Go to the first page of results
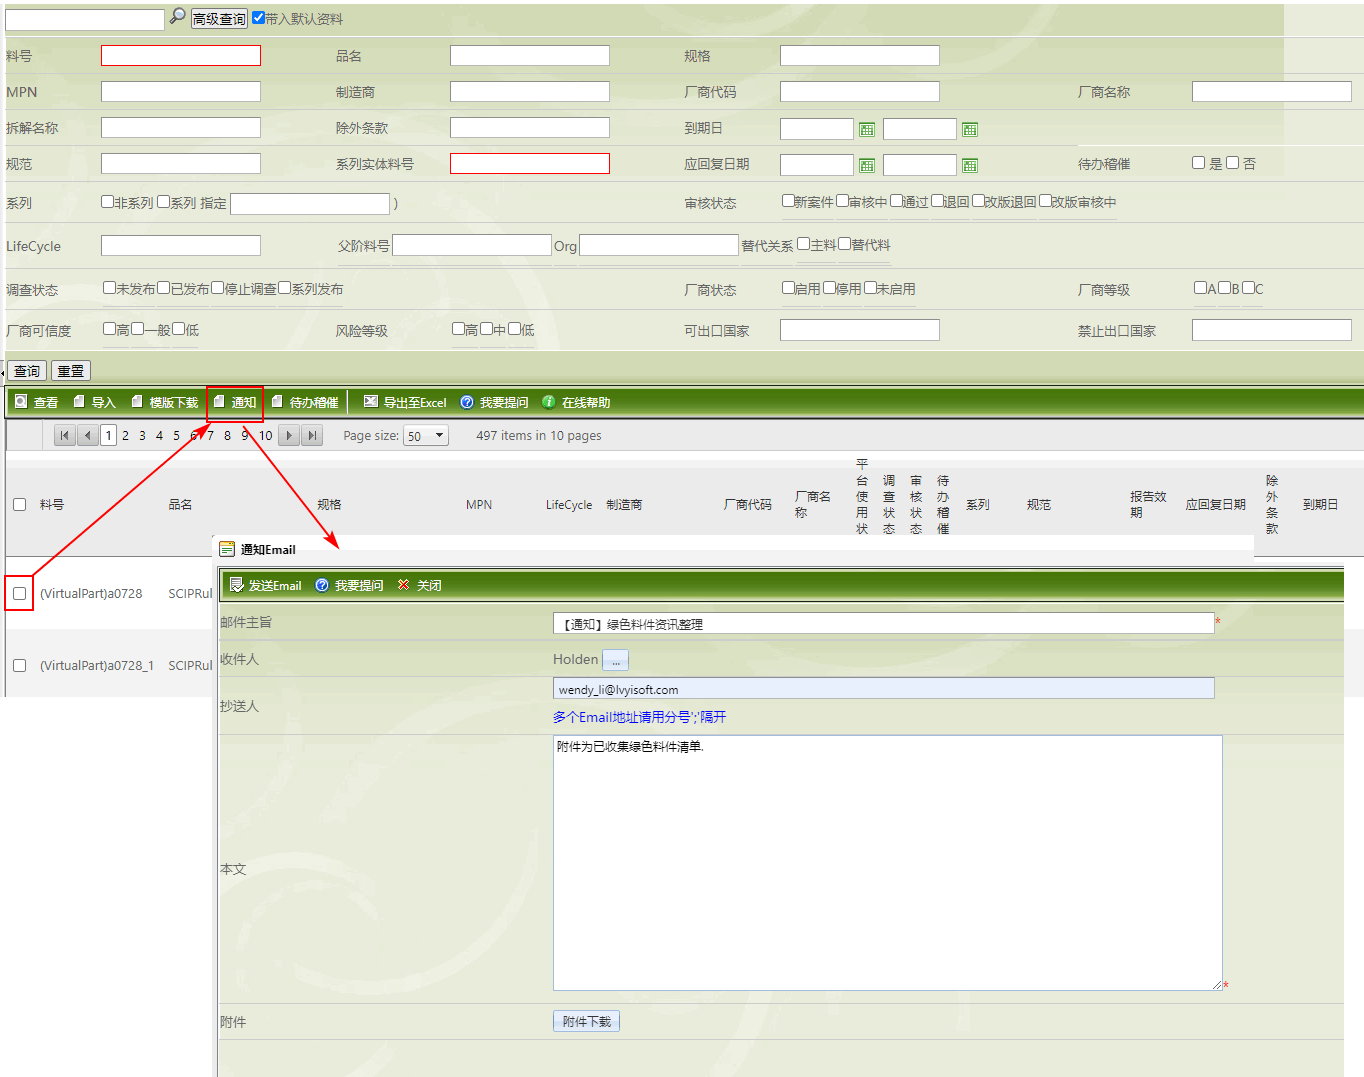Viewport: 1364px width, 1077px height. pos(64,435)
